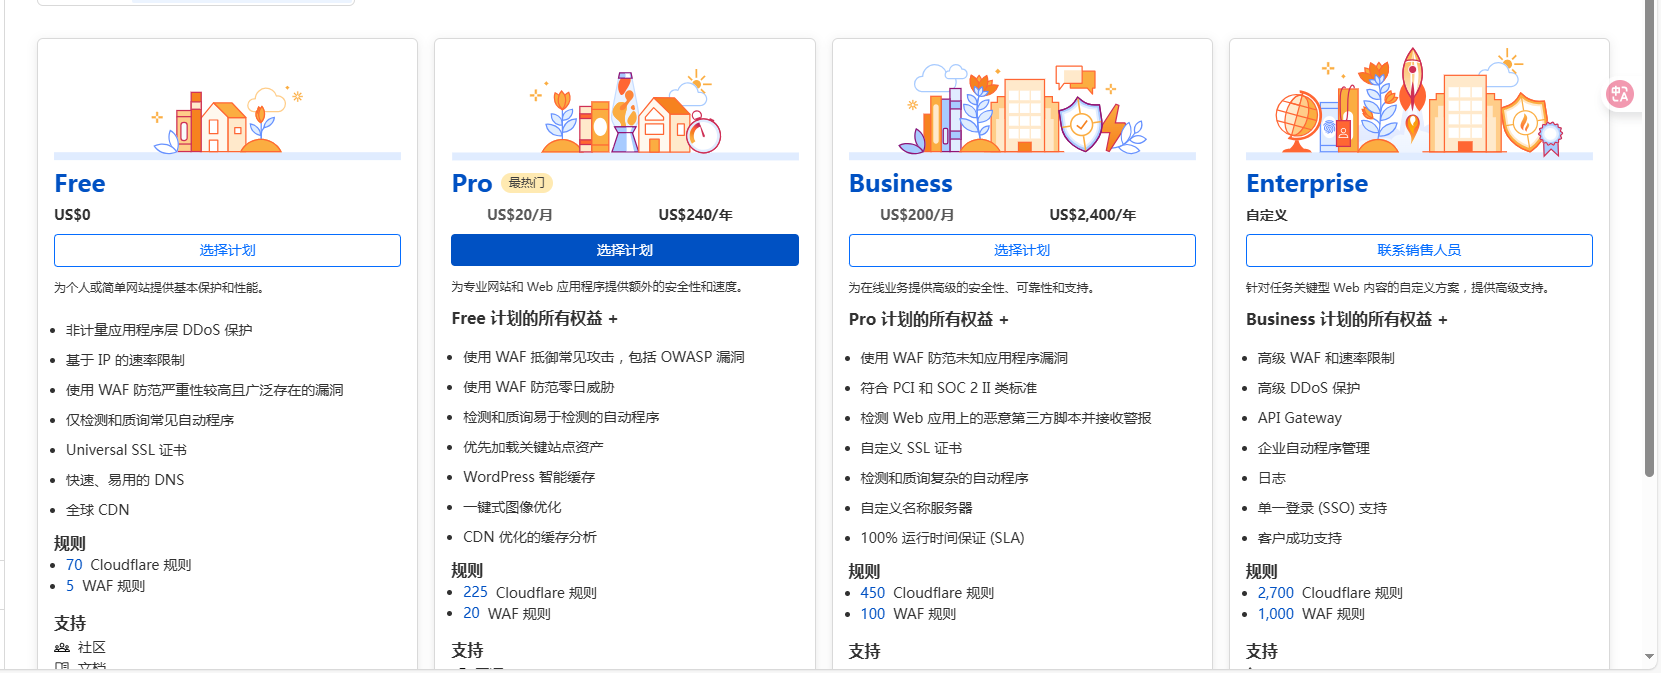Select the US$2,400/年 Business price option
Viewport: 1661px width, 673px height.
(x=1092, y=215)
